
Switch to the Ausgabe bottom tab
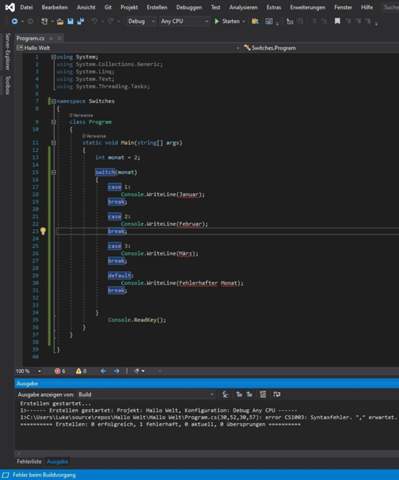click(57, 462)
